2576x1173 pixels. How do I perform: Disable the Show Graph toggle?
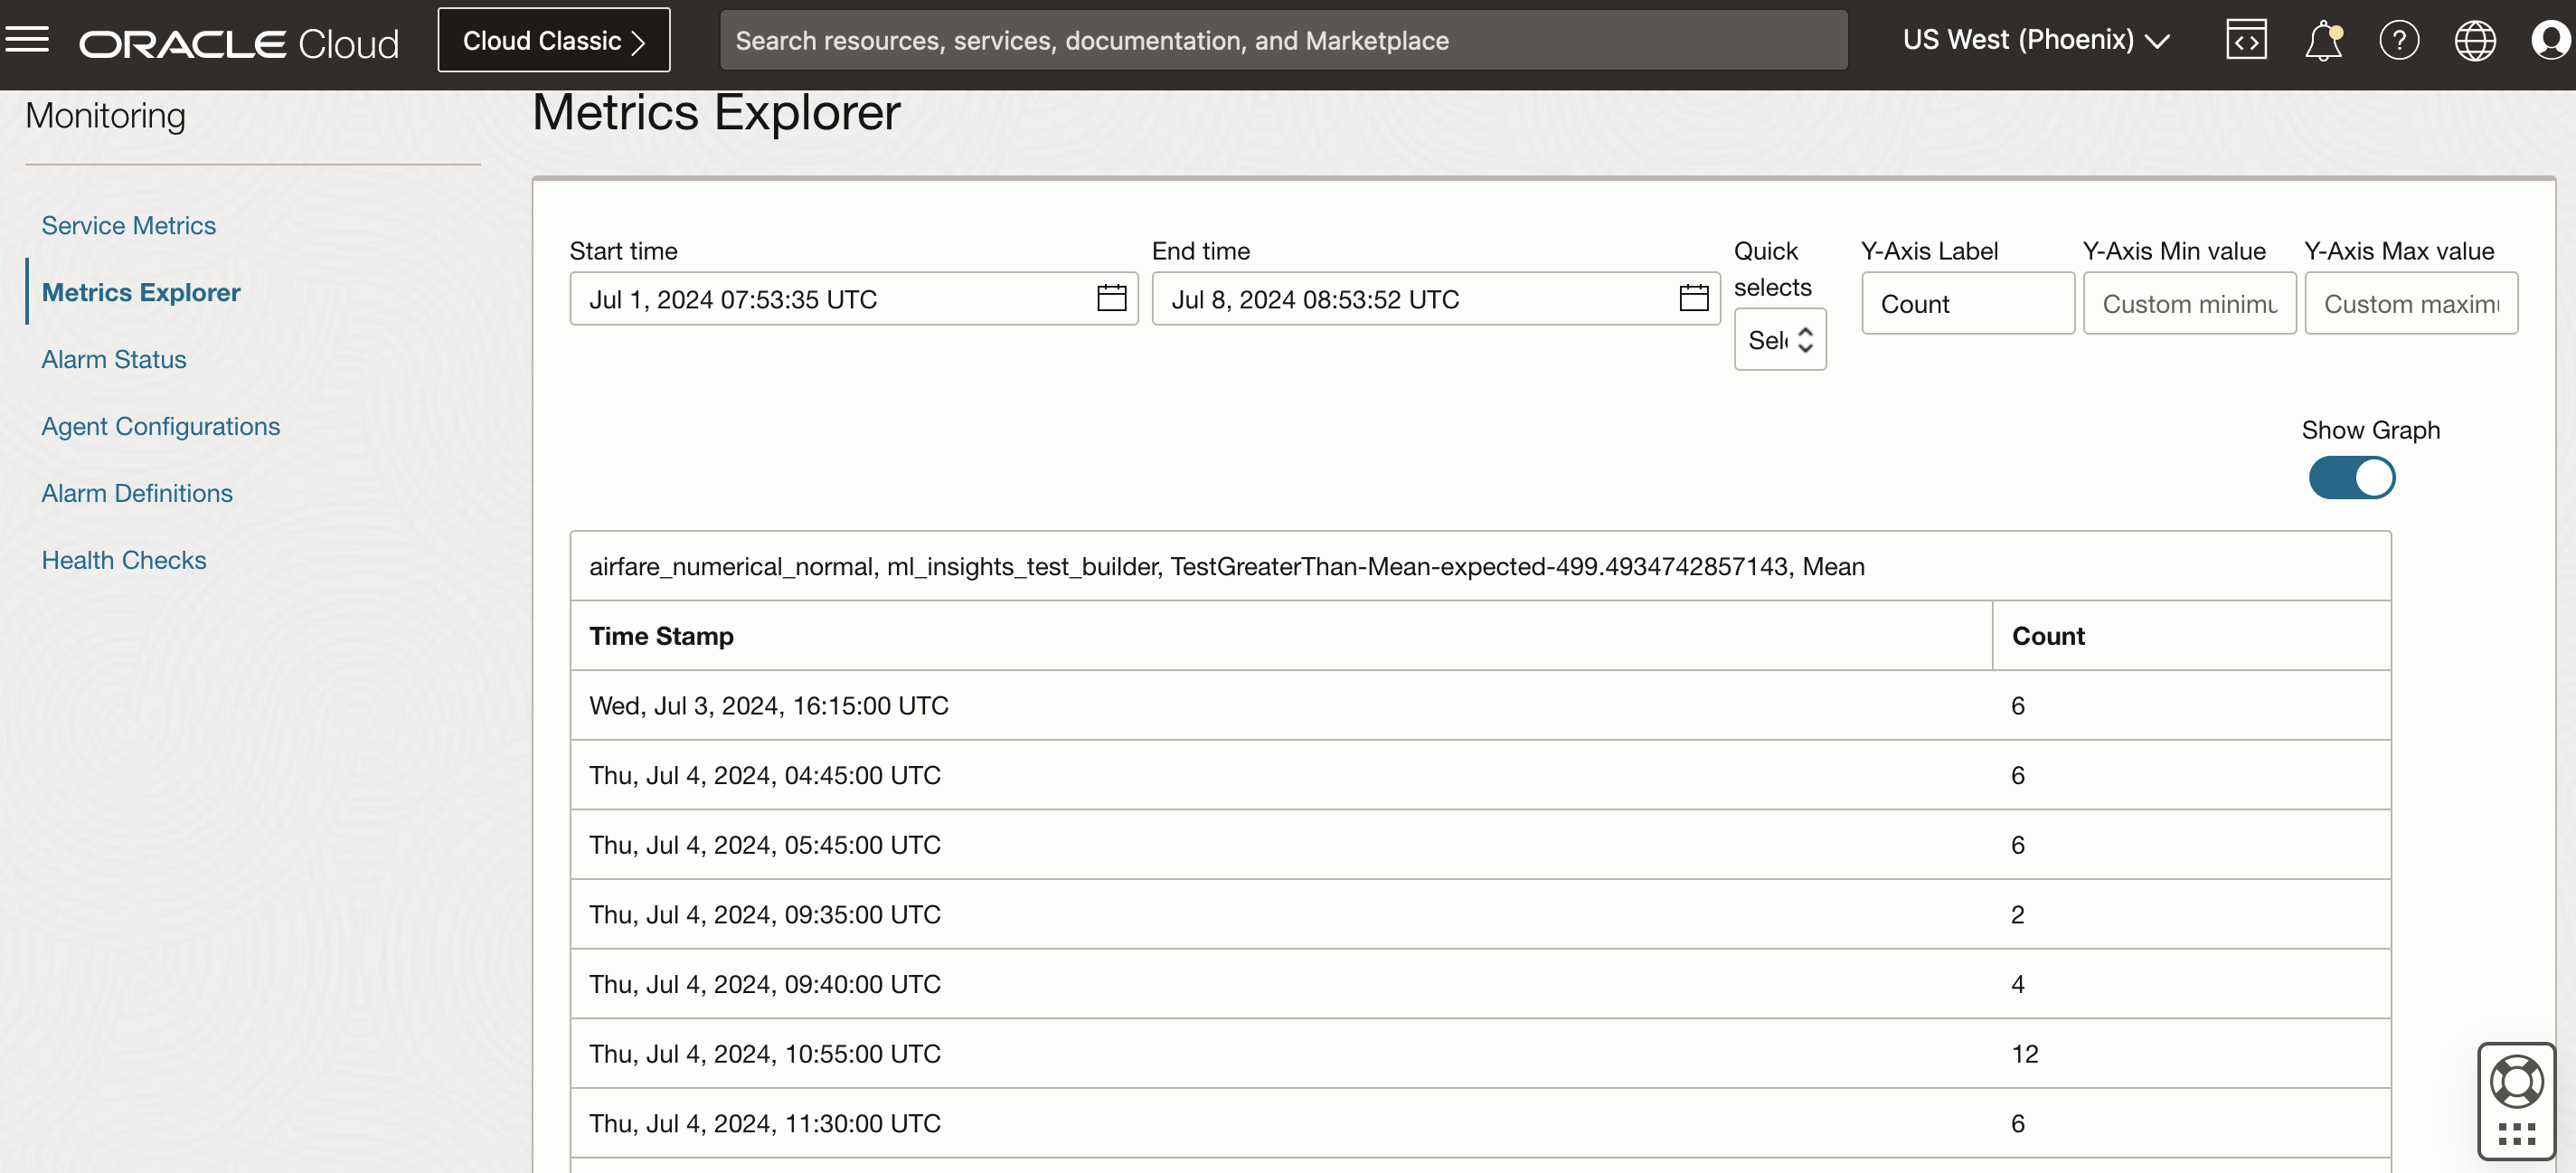pyautogui.click(x=2351, y=478)
